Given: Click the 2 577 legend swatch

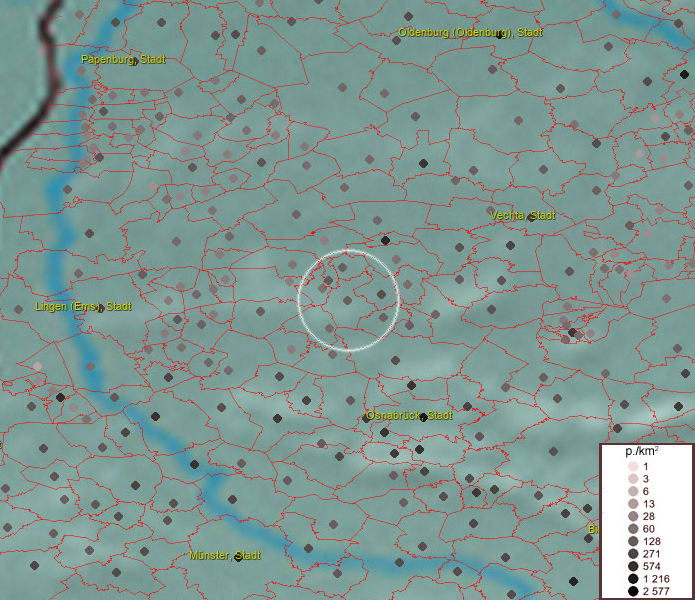Looking at the screenshot, I should coord(633,593).
